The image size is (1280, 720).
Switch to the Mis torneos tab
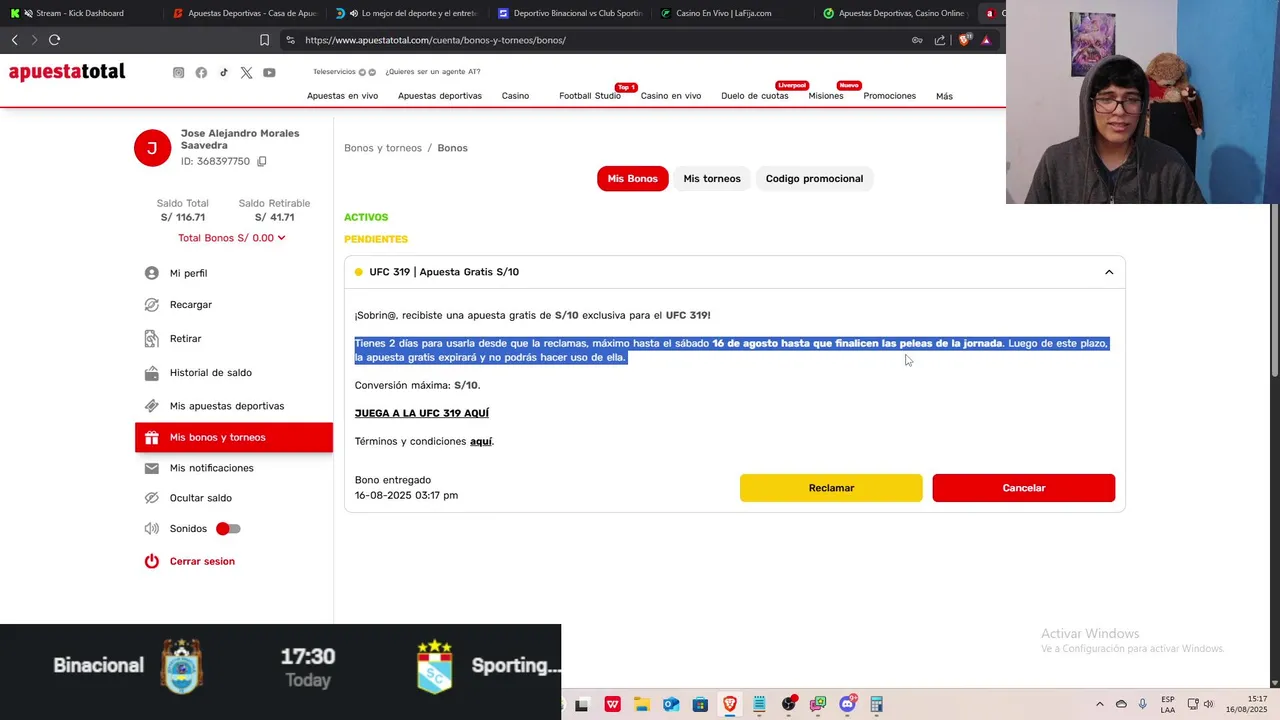[712, 179]
